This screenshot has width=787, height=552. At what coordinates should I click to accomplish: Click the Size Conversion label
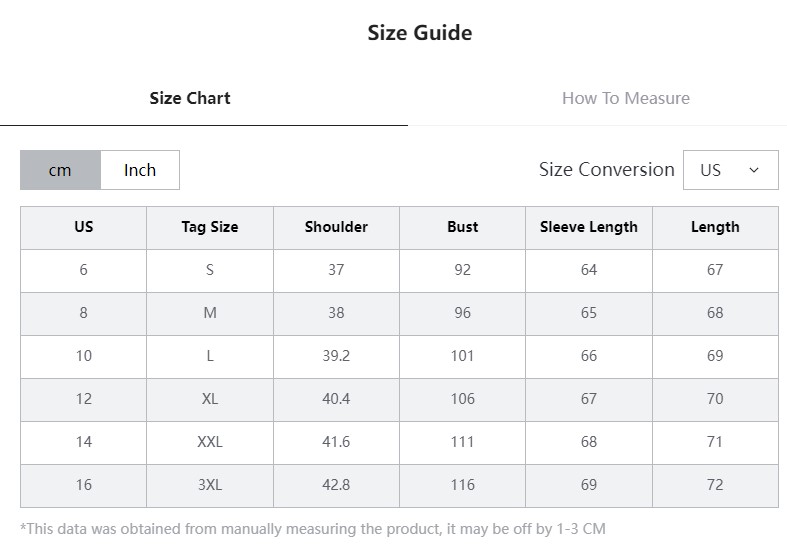click(x=606, y=170)
